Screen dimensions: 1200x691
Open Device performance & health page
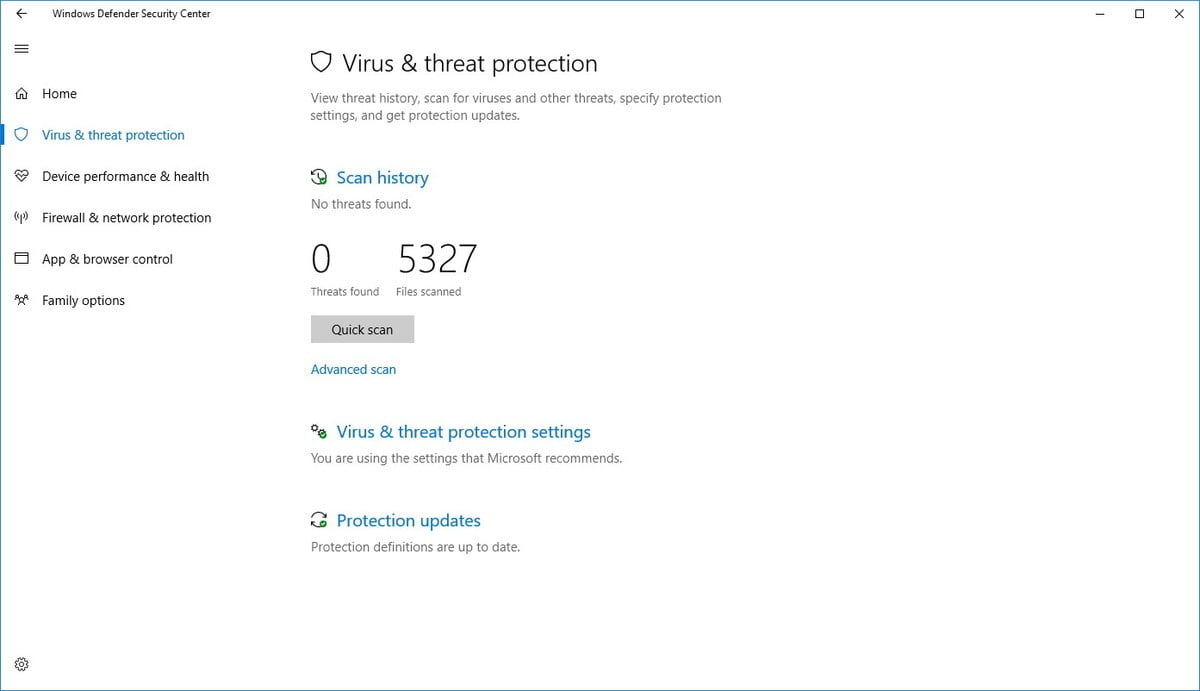125,177
